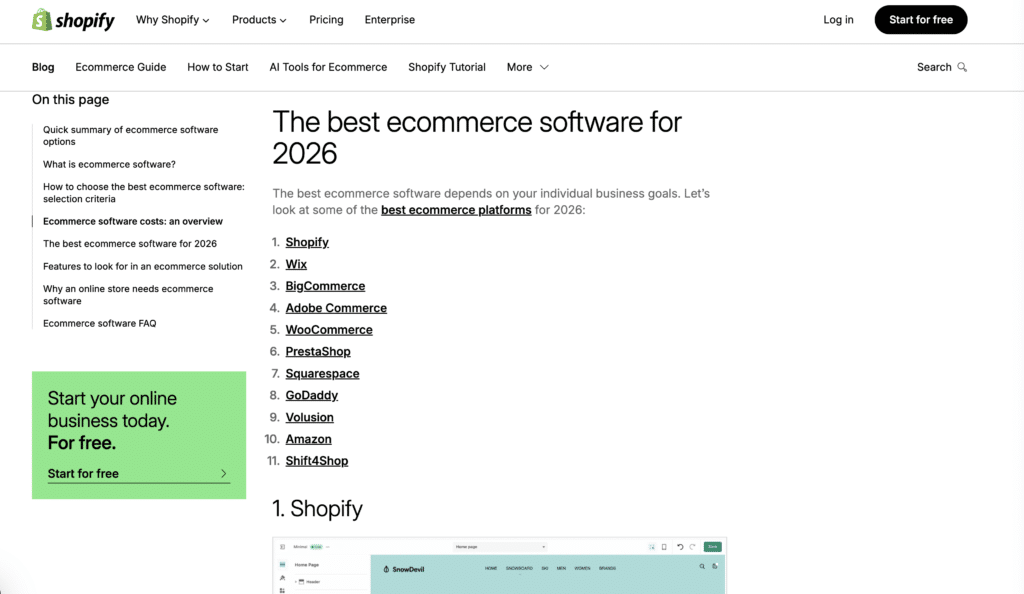
Task: Click the Shift4Shop list link
Action: tap(317, 461)
